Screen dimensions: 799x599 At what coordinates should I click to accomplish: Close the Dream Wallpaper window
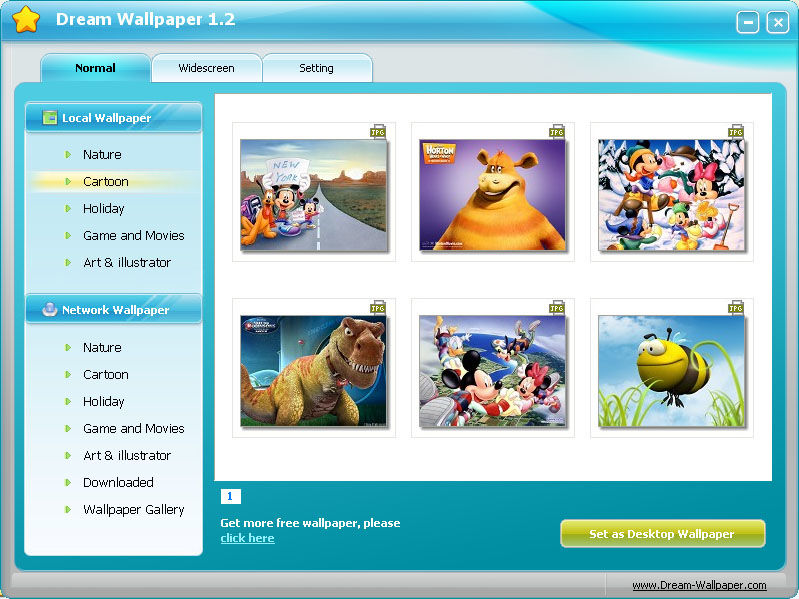pos(778,22)
